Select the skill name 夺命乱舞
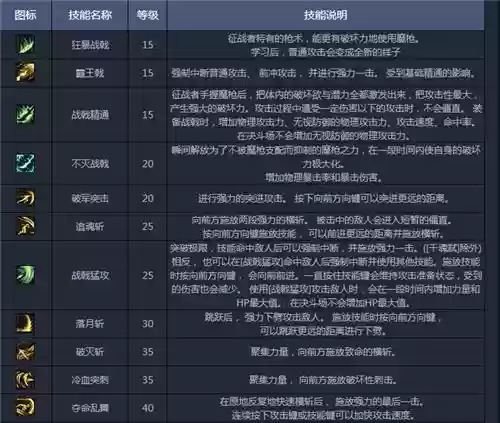Image resolution: width=500 pixels, height=423 pixels. click(x=90, y=408)
